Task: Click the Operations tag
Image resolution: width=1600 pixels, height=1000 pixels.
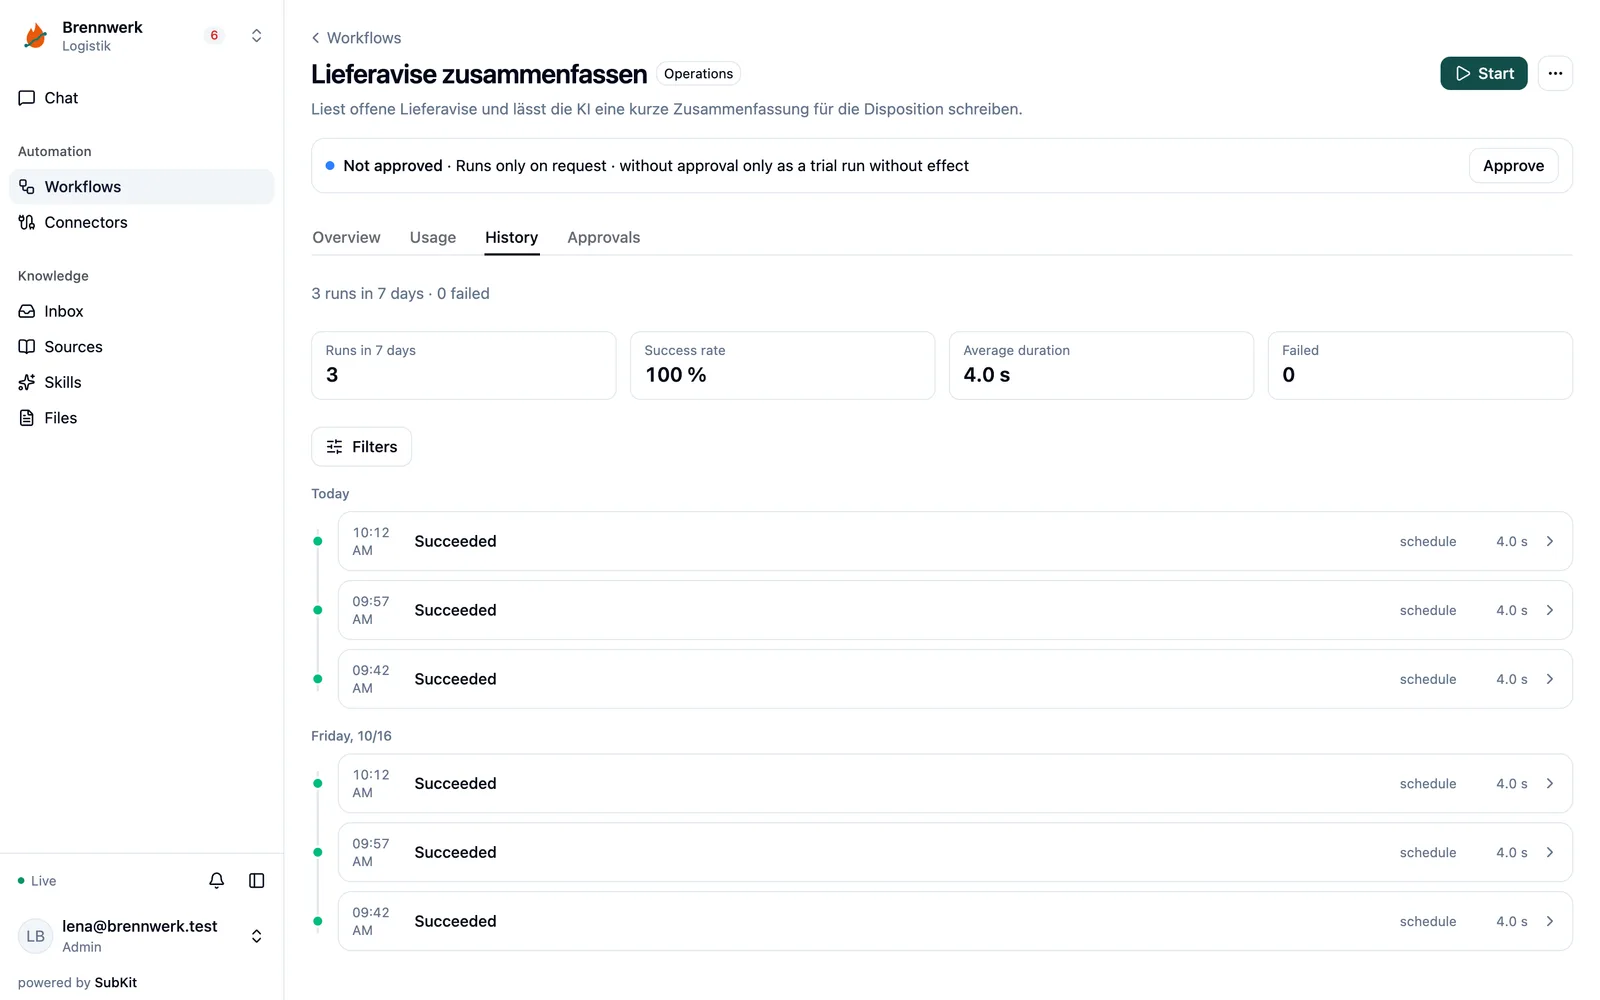Action: pyautogui.click(x=698, y=74)
